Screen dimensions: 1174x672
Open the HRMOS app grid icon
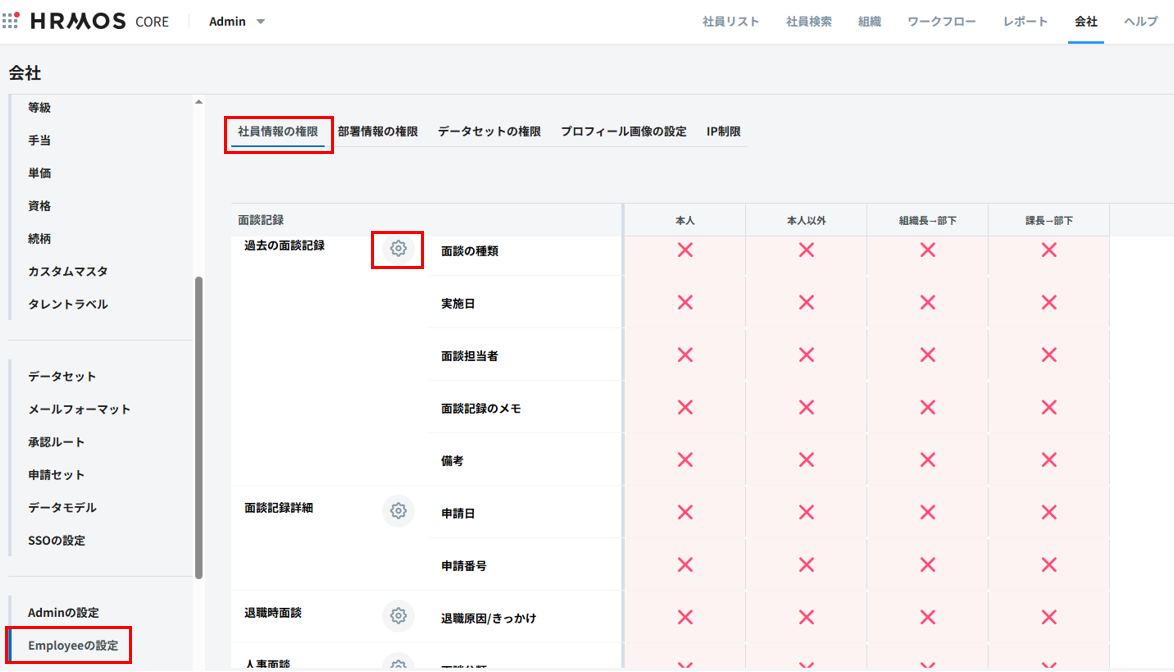11,21
